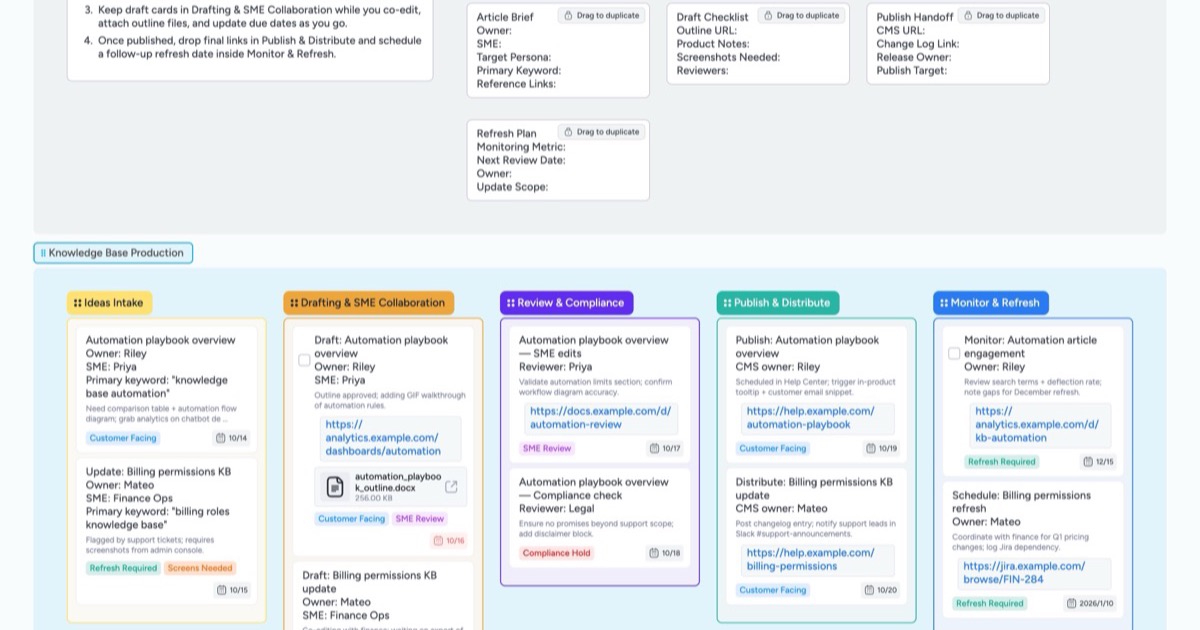The height and width of the screenshot is (630, 1200).
Task: Click the 'Publish Handoff' template title
Action: coord(915,17)
